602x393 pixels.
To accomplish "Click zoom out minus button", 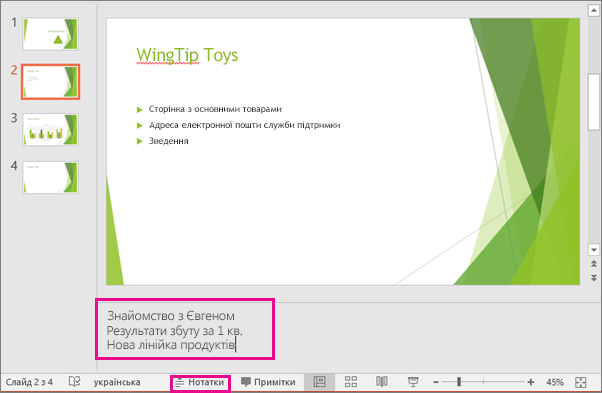I will pyautogui.click(x=436, y=382).
